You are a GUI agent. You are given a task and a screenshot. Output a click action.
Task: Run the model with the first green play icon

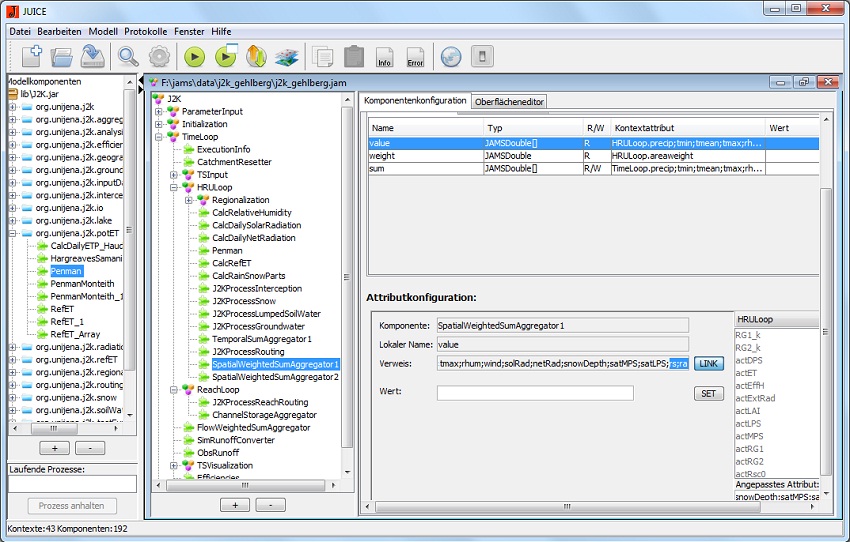[x=193, y=57]
